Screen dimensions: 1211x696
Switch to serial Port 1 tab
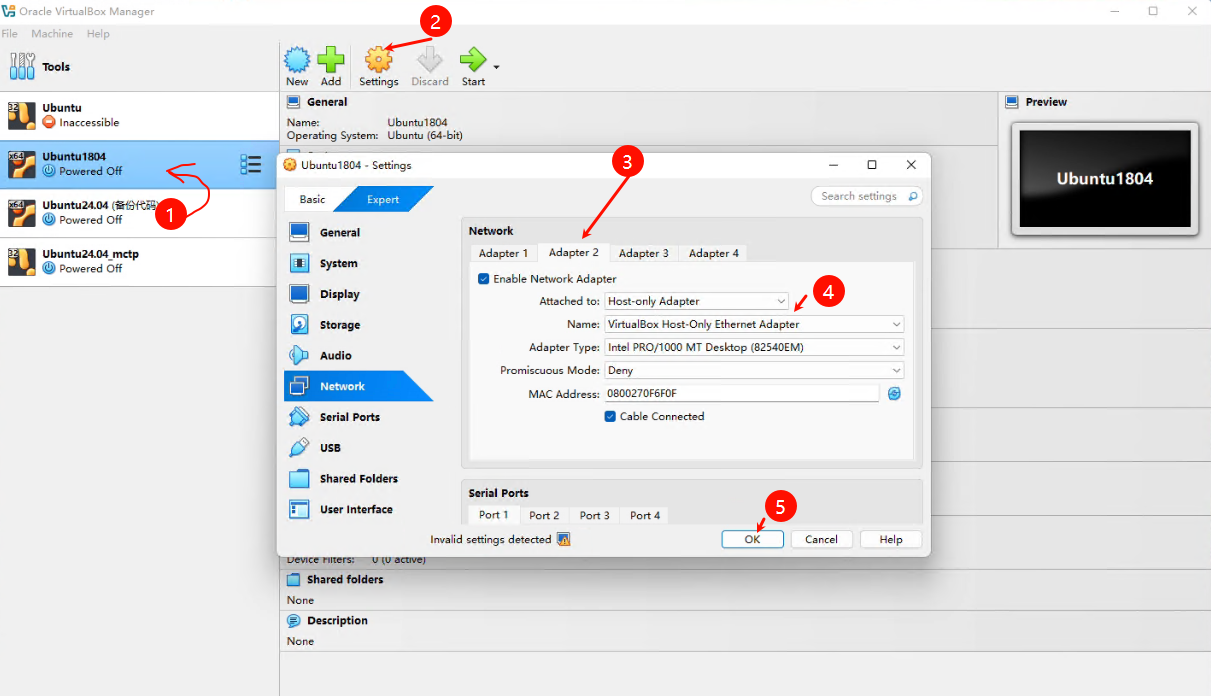(x=493, y=515)
